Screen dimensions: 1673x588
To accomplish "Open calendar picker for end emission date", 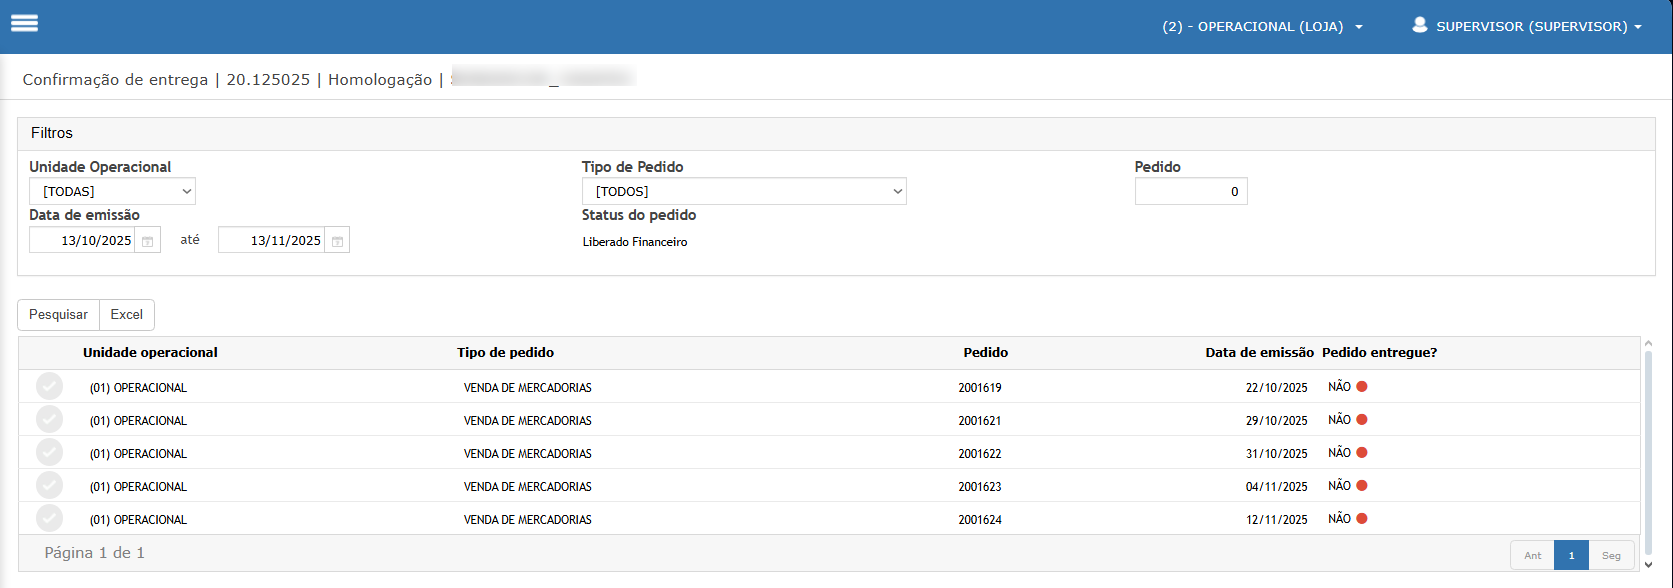I will tap(337, 241).
